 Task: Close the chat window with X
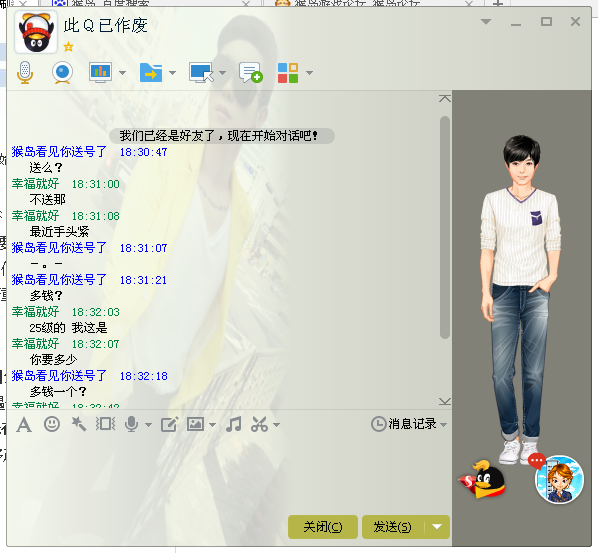(575, 22)
